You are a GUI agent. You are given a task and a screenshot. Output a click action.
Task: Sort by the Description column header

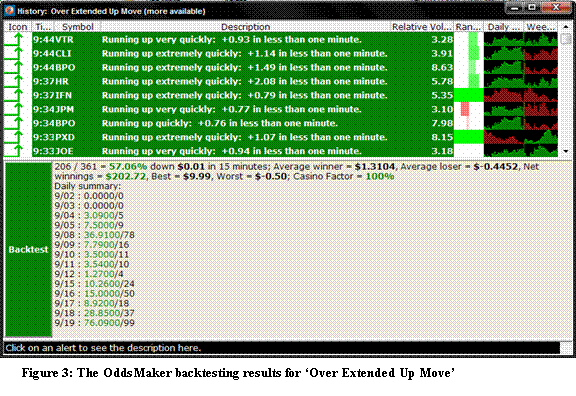click(x=245, y=27)
